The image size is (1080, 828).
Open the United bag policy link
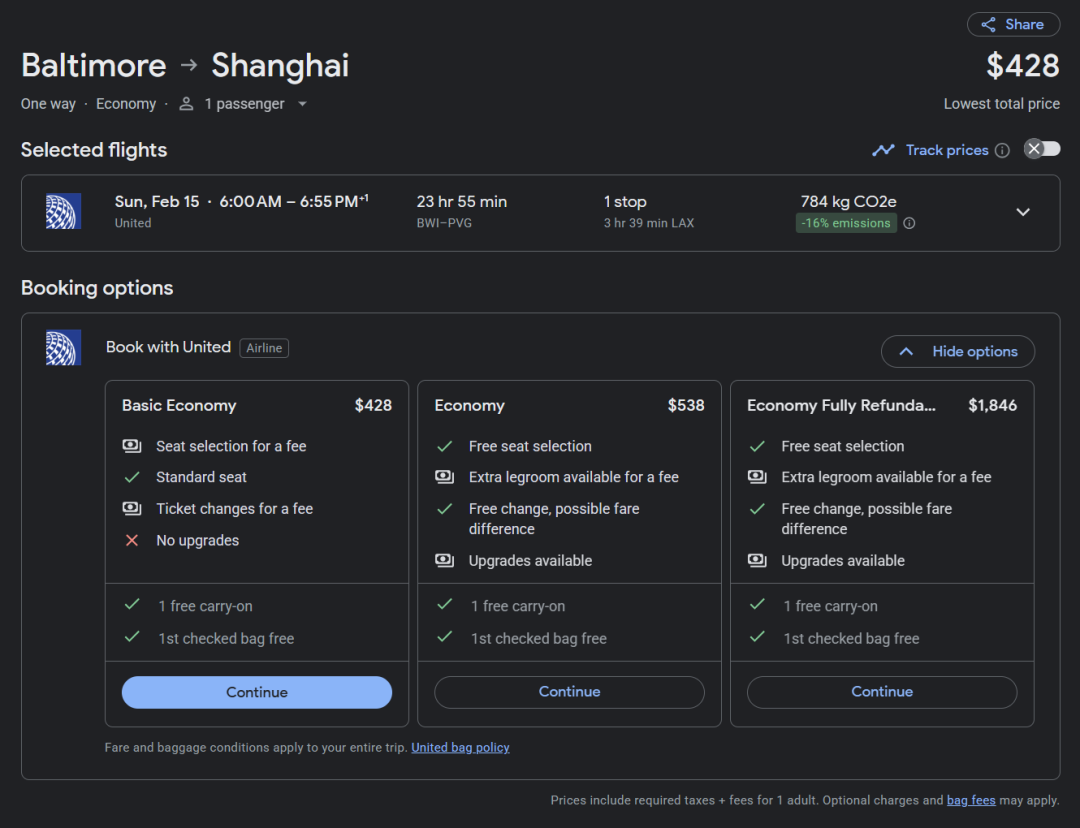[x=460, y=748]
